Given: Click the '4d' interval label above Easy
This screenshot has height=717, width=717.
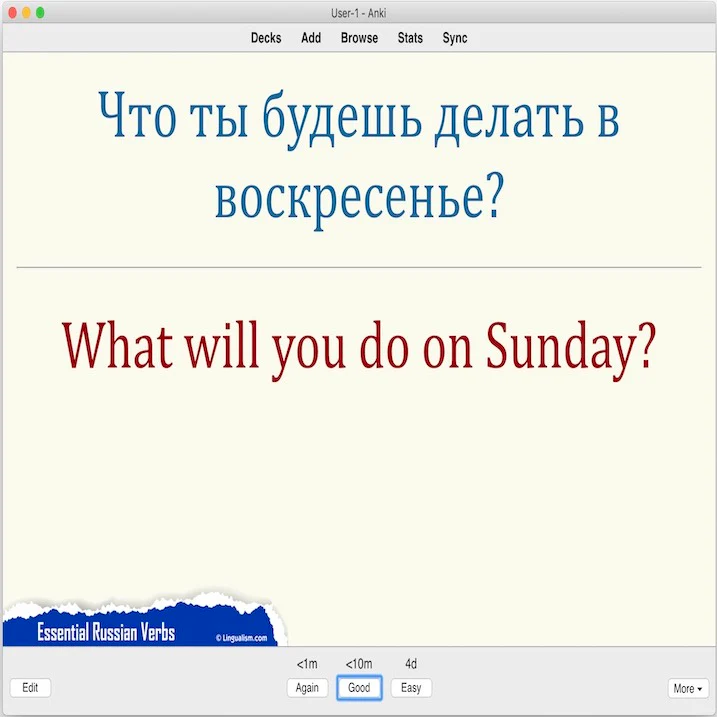Looking at the screenshot, I should [411, 664].
